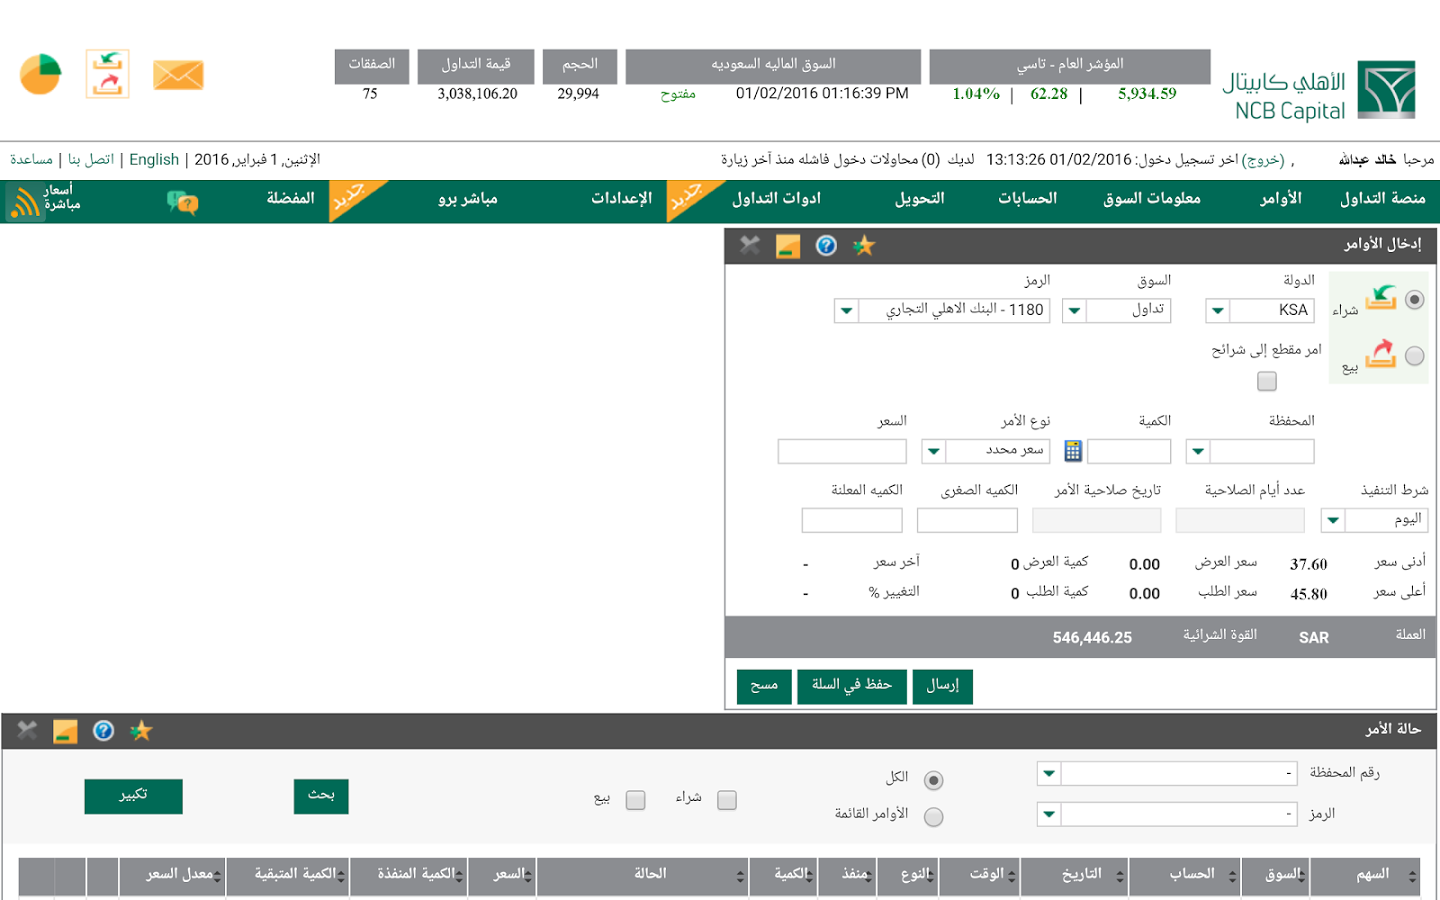Check the buy (شراء) filter checkbox
Image resolution: width=1440 pixels, height=900 pixels.
point(727,800)
